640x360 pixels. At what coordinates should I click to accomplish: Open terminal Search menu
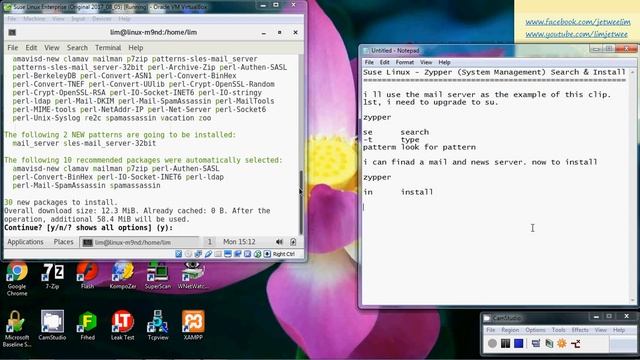click(77, 48)
